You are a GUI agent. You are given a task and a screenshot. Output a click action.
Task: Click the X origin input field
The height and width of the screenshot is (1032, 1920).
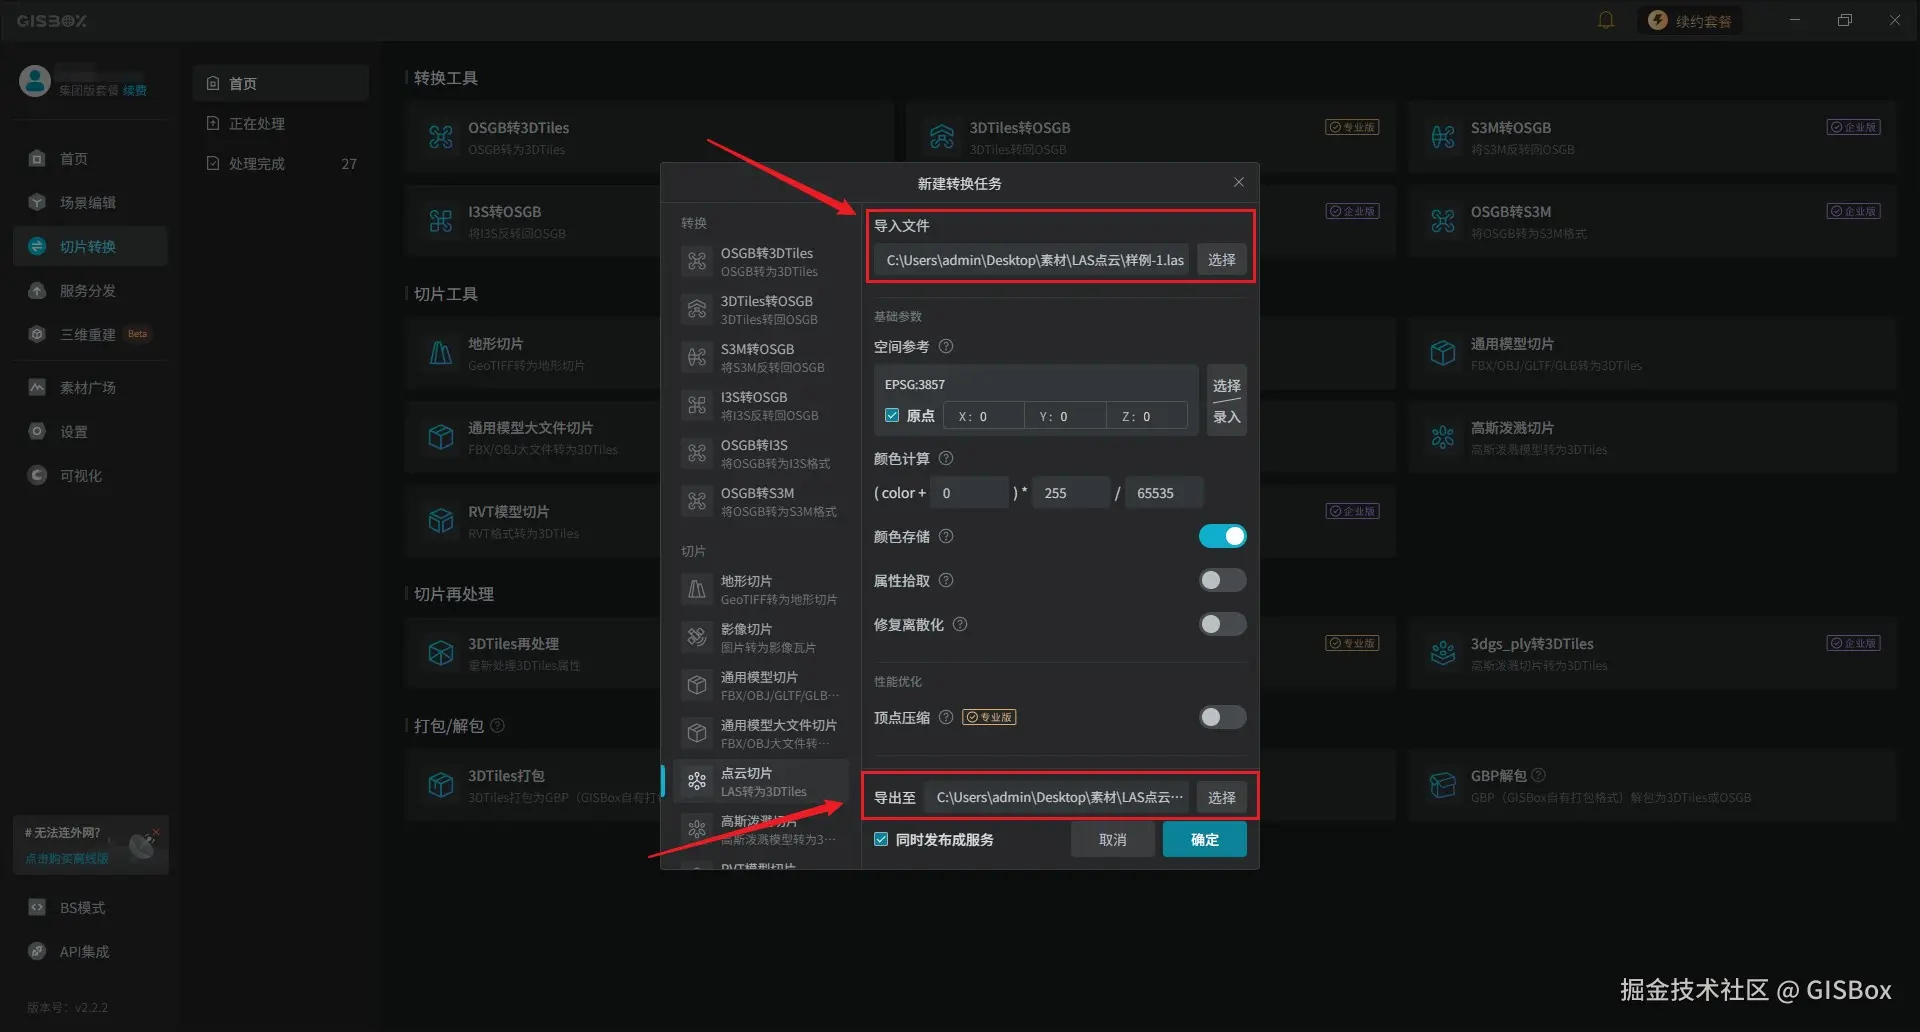[983, 416]
